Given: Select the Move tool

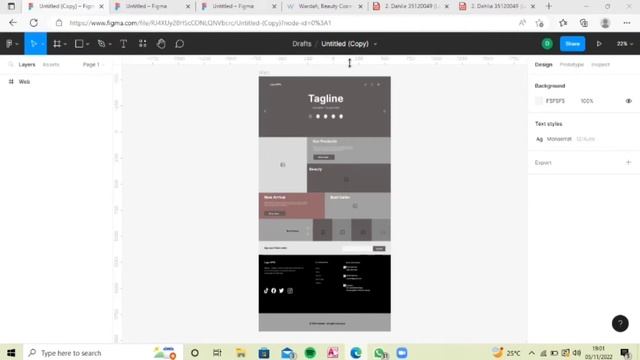Looking at the screenshot, I should tap(33, 44).
